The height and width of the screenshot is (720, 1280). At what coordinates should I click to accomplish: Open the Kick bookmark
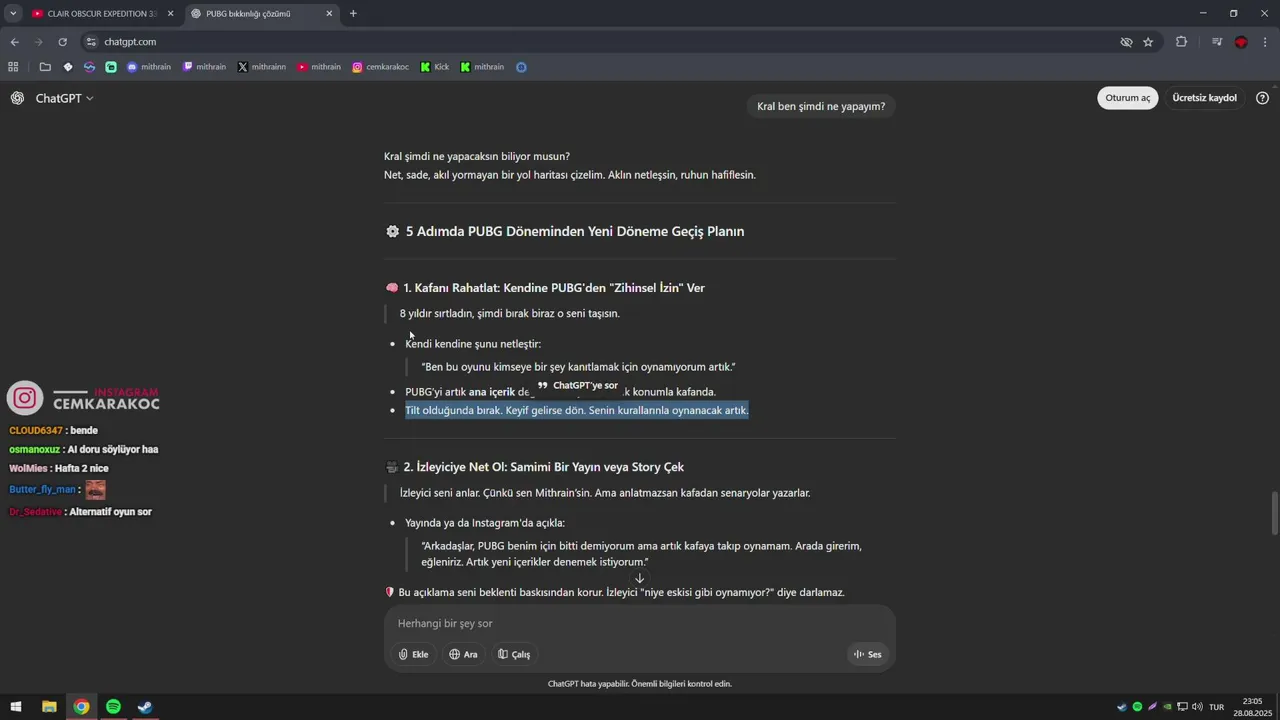pos(435,67)
